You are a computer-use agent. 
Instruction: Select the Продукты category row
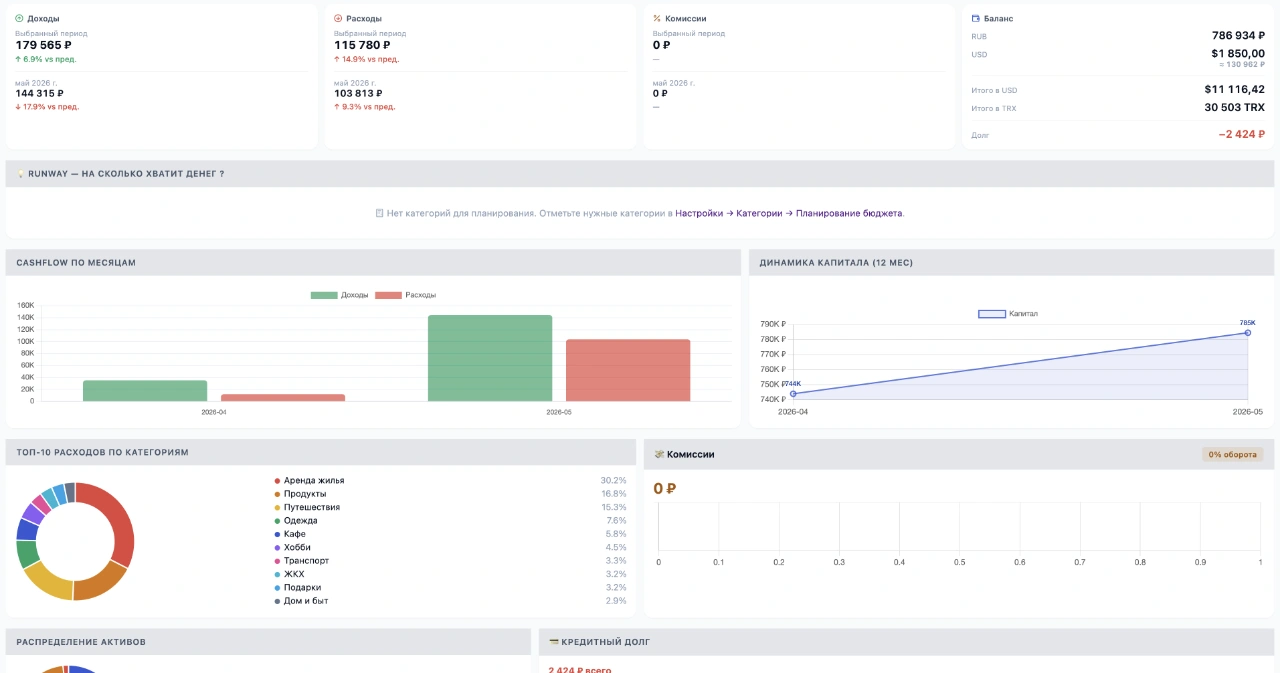tap(450, 494)
